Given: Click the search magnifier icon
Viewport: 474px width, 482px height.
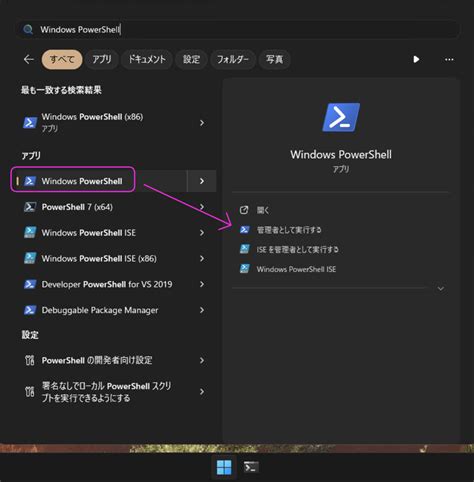Looking at the screenshot, I should coord(28,30).
